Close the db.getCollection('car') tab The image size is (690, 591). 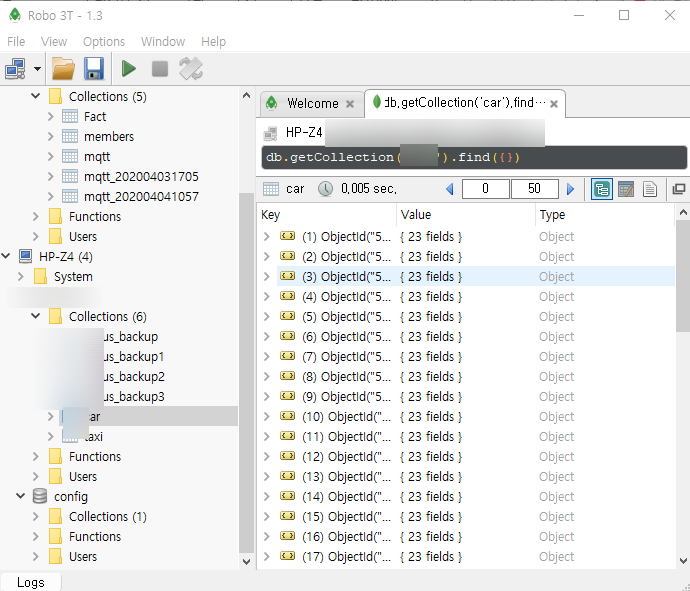554,104
